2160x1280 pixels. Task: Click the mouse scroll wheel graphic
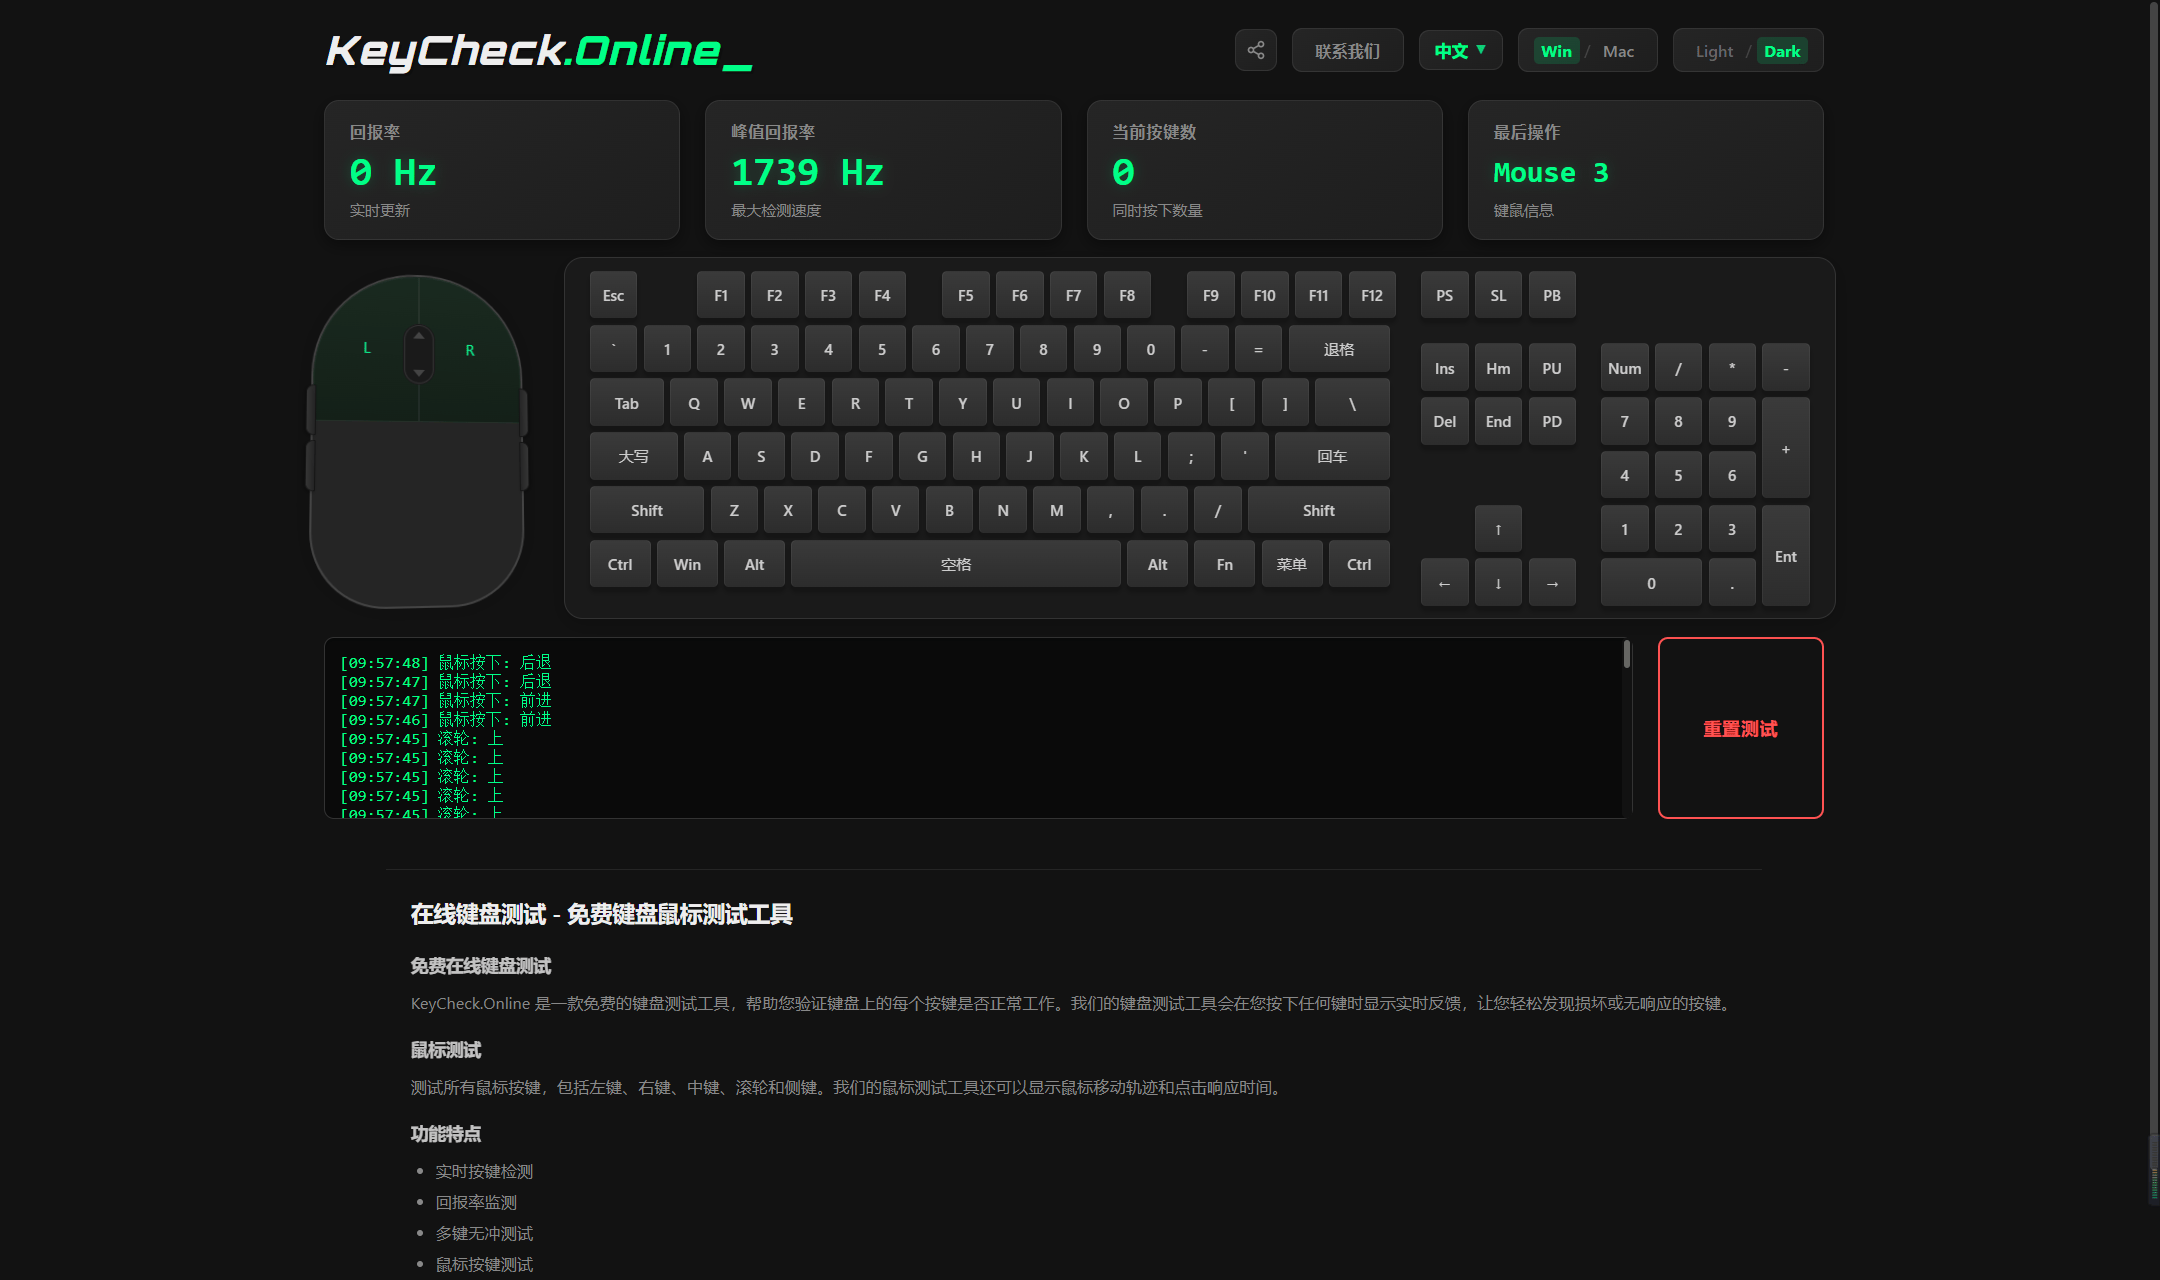coord(419,354)
